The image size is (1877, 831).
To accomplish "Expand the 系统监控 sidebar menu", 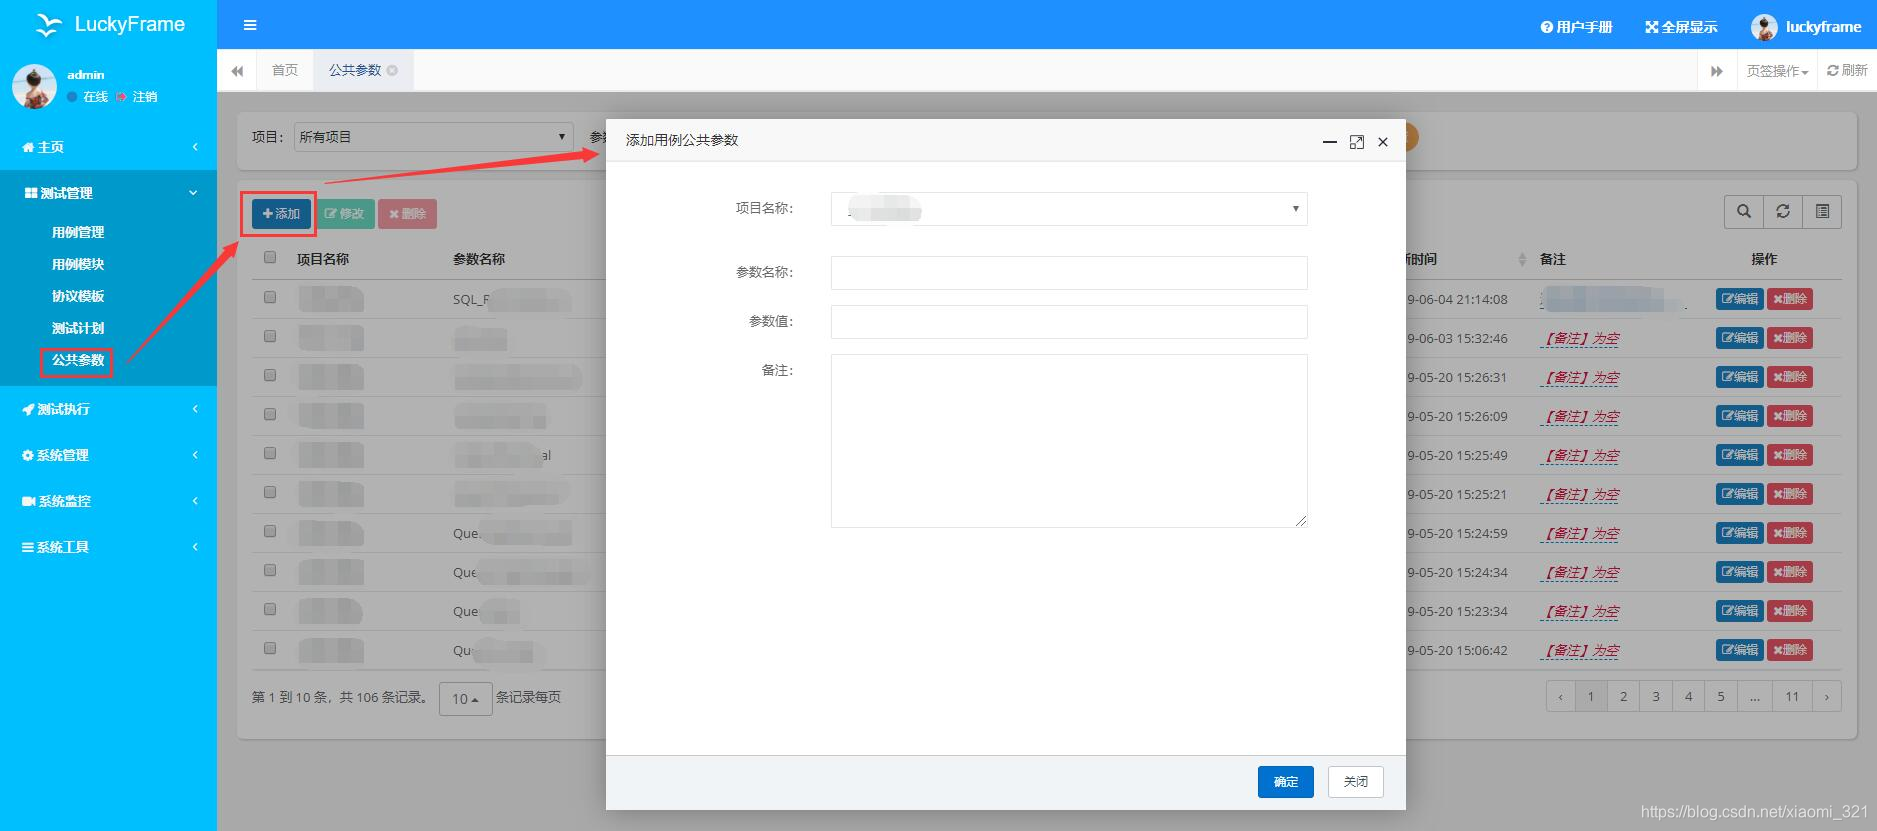I will (x=108, y=501).
